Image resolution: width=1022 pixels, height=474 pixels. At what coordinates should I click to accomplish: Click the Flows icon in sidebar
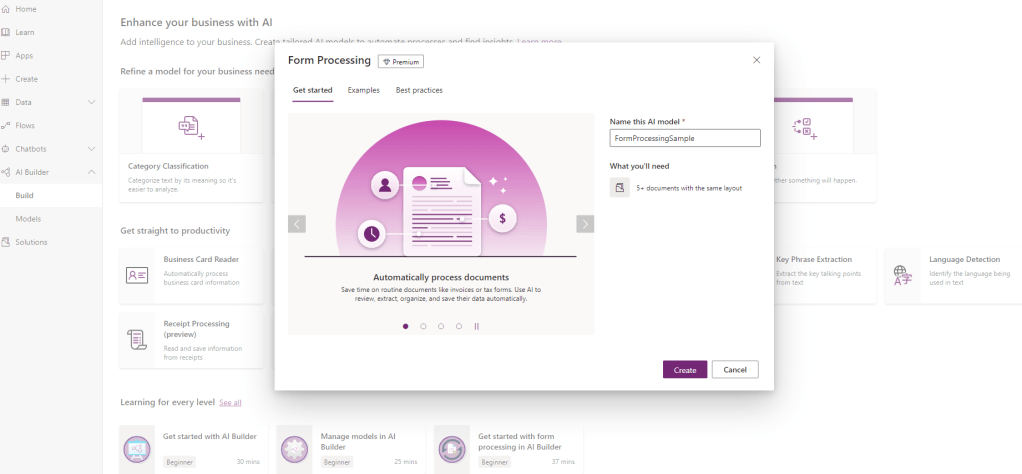6,125
